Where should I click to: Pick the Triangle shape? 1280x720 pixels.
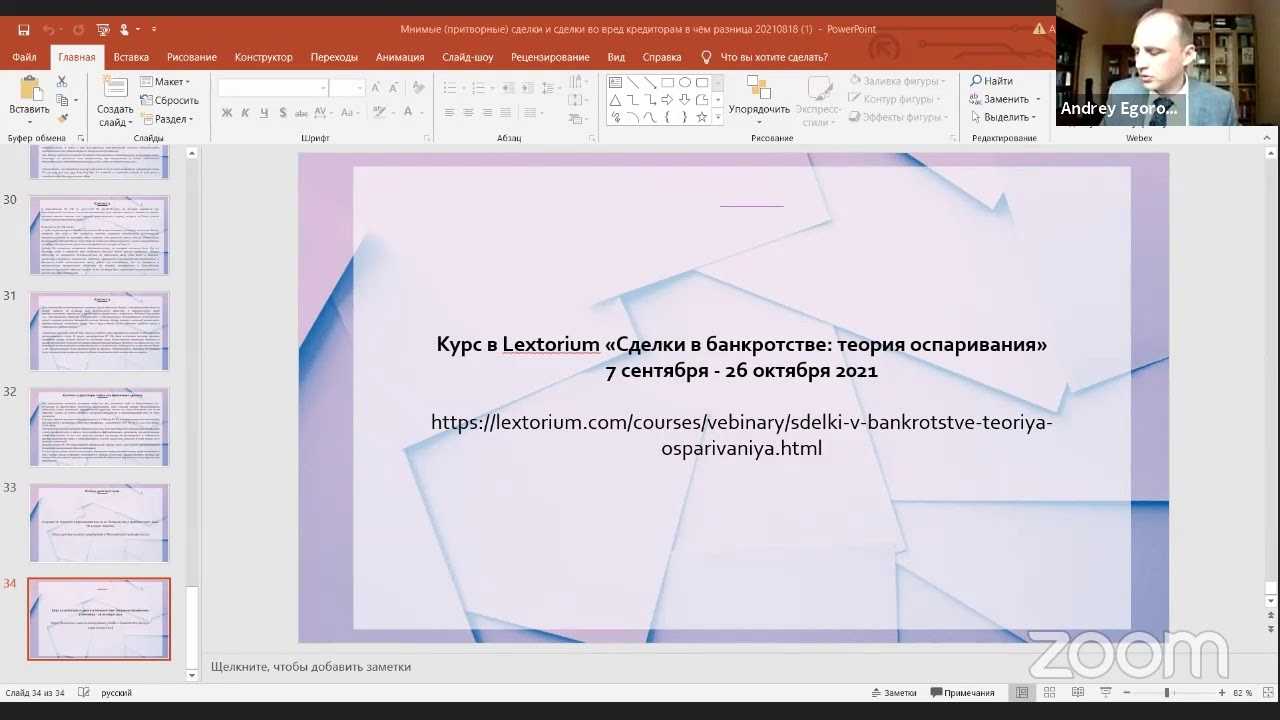tap(615, 100)
